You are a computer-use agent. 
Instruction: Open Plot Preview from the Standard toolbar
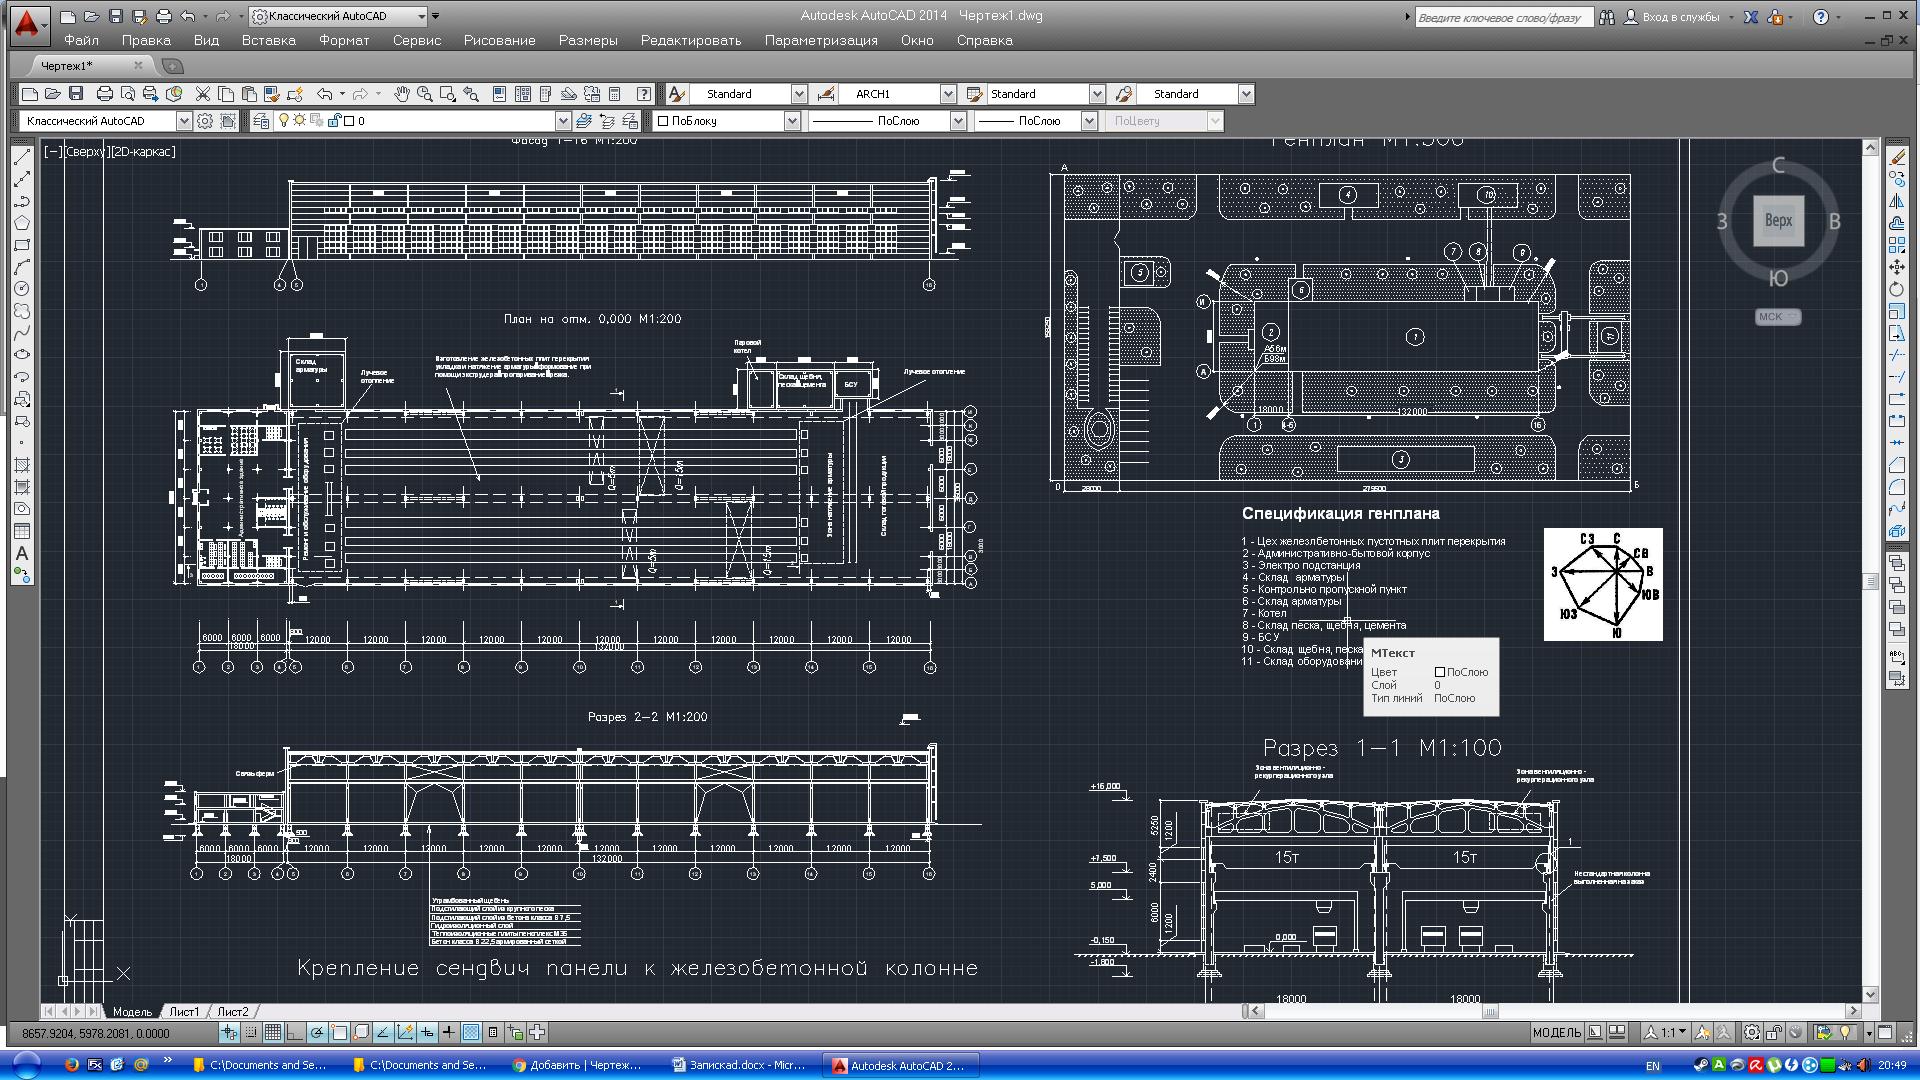[x=127, y=94]
